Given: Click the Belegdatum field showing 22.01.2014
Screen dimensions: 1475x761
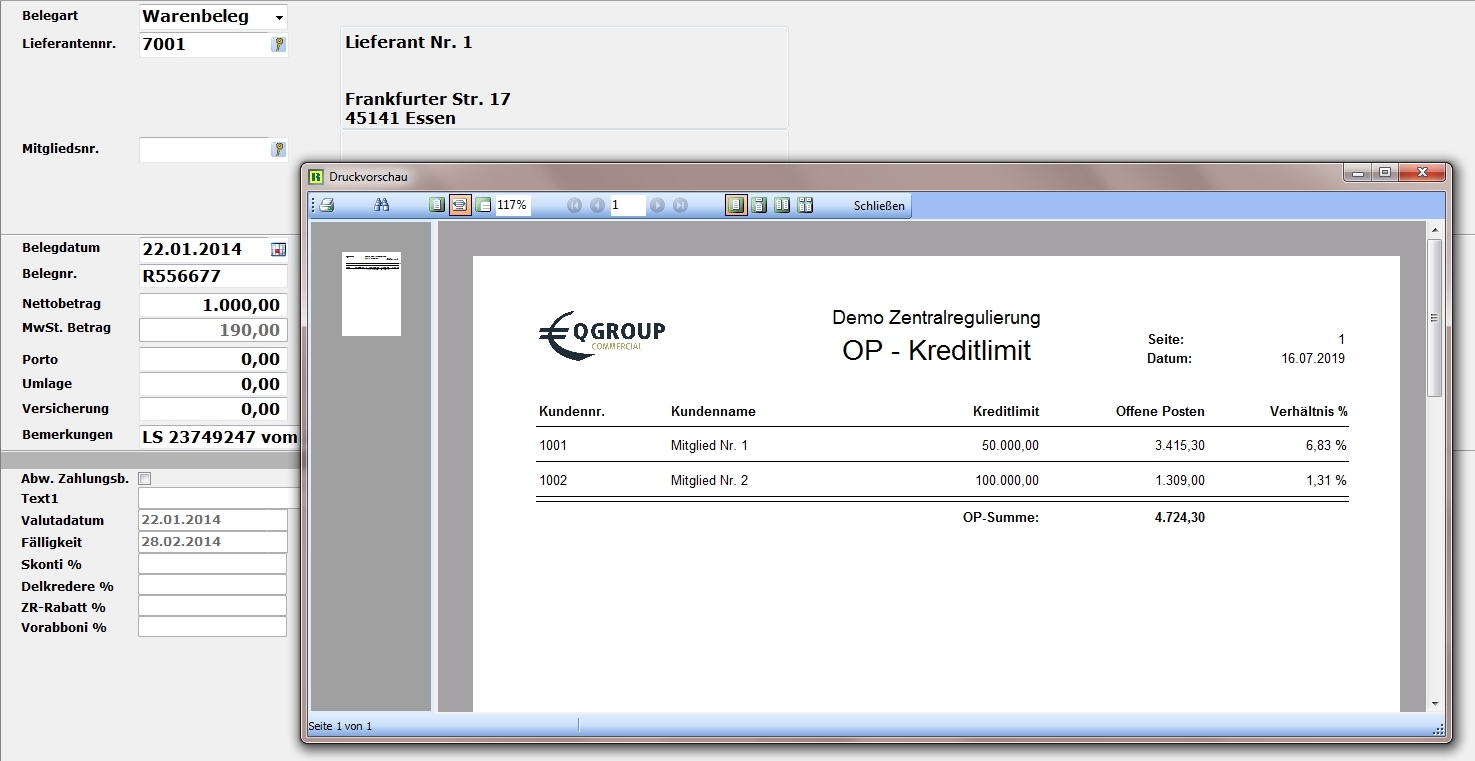Looking at the screenshot, I should (x=205, y=249).
